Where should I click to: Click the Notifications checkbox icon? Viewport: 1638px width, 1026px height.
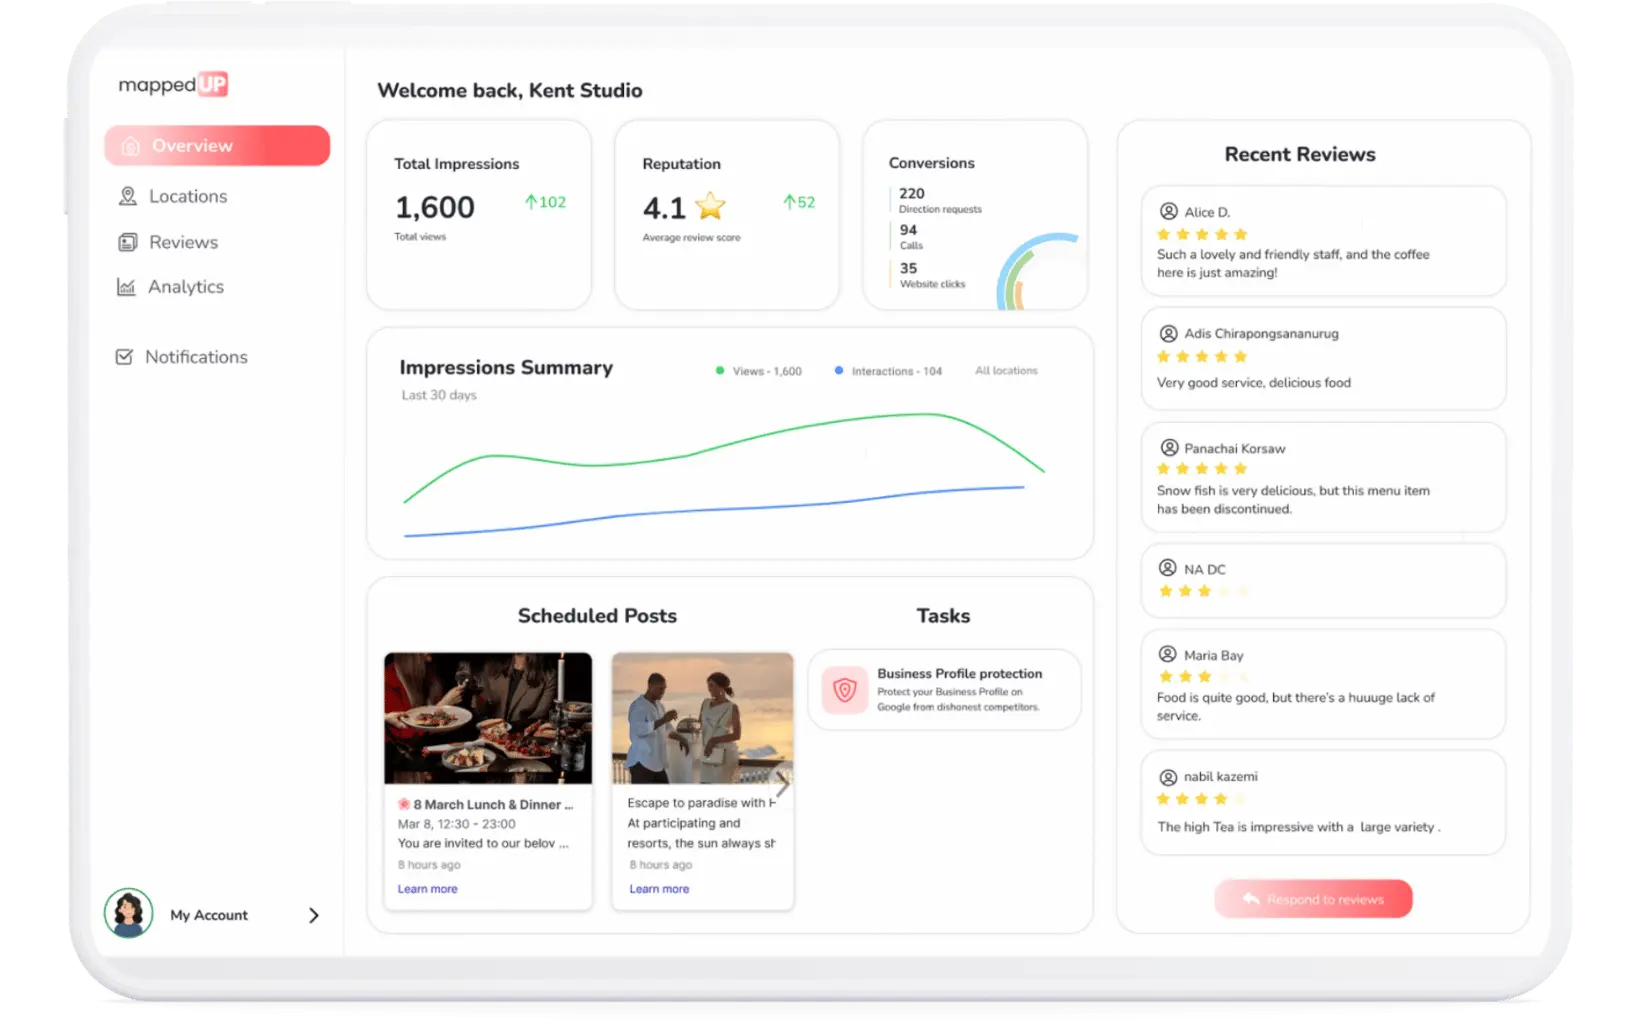click(x=124, y=357)
